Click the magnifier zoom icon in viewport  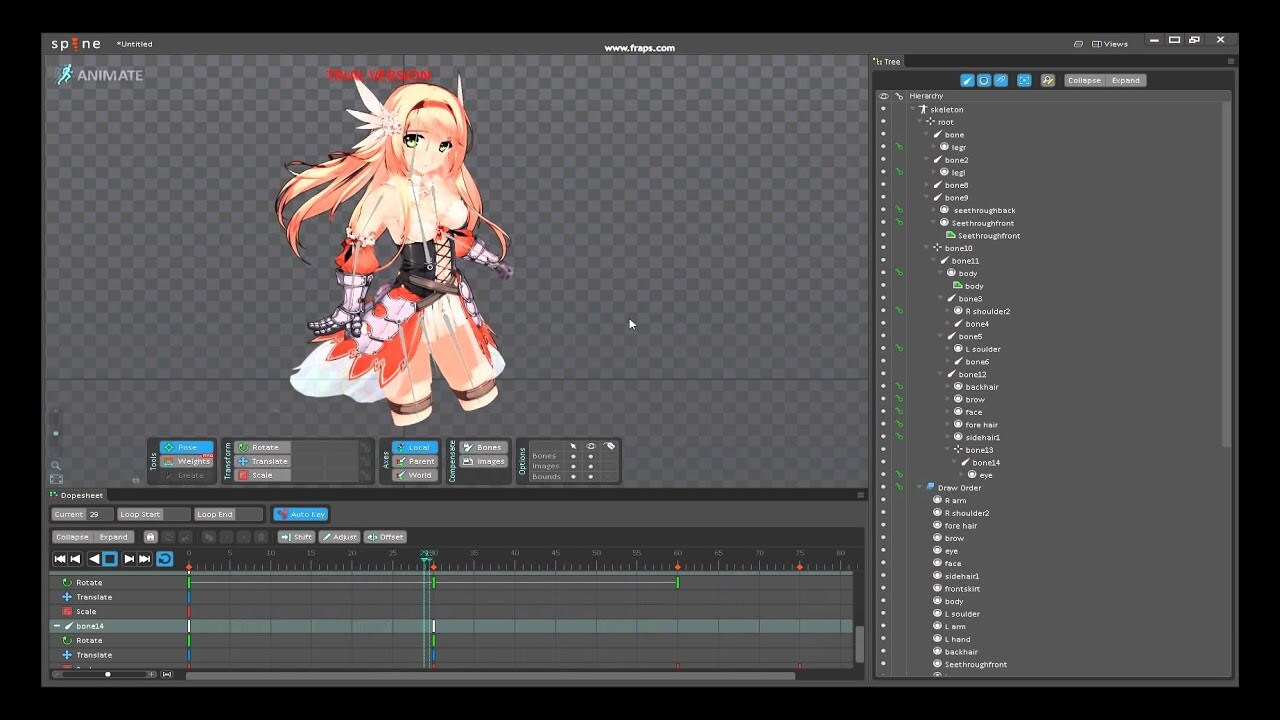pos(56,465)
